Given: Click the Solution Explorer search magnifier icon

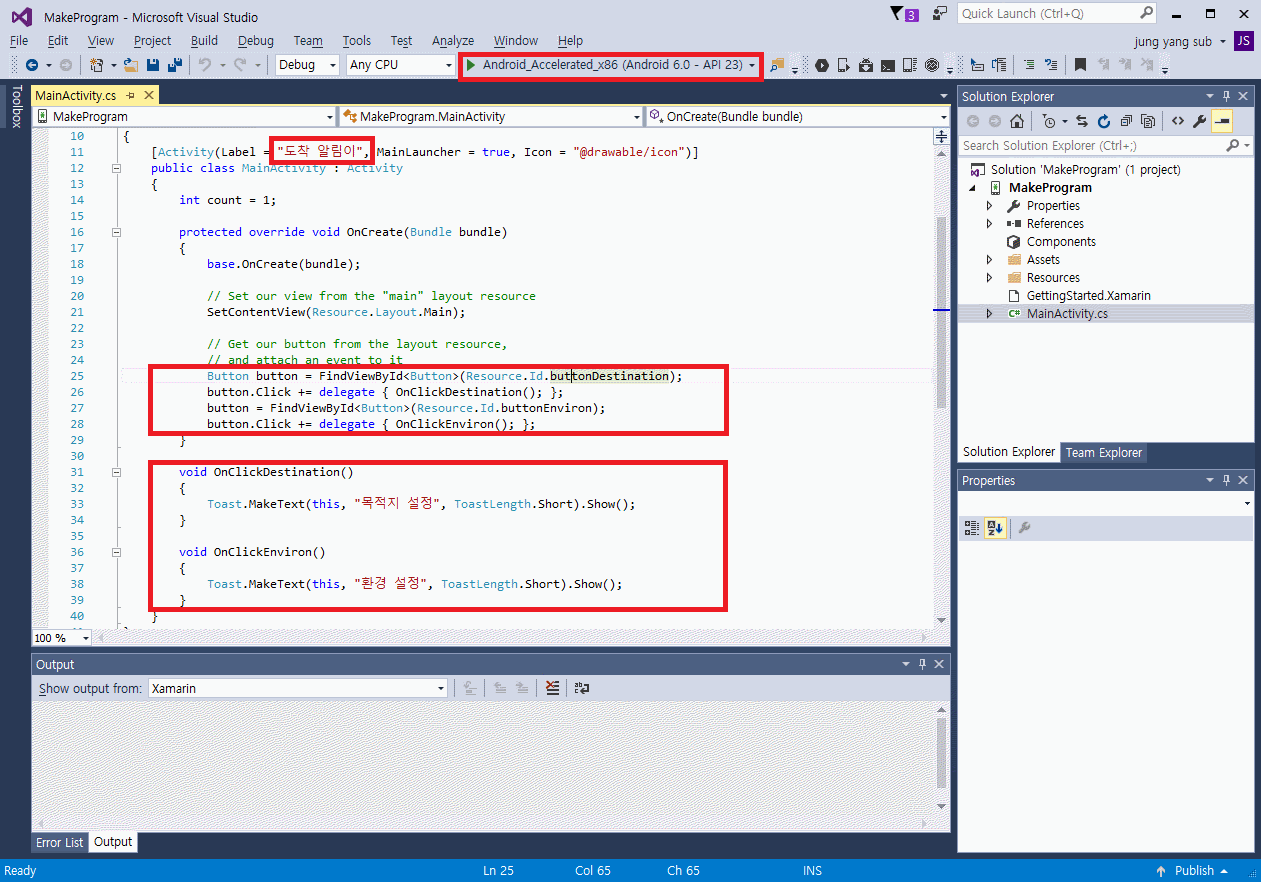Looking at the screenshot, I should pyautogui.click(x=1232, y=146).
